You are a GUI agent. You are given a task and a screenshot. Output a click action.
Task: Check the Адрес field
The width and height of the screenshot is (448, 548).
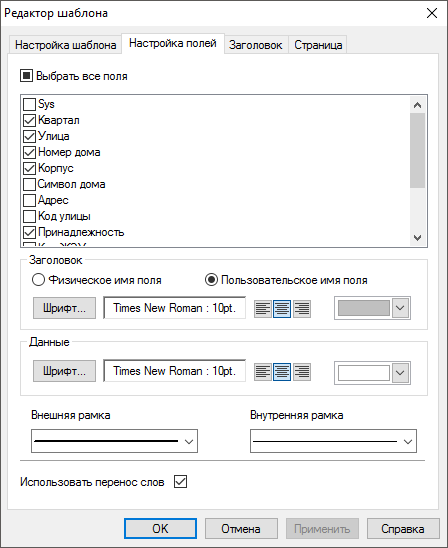pyautogui.click(x=29, y=200)
